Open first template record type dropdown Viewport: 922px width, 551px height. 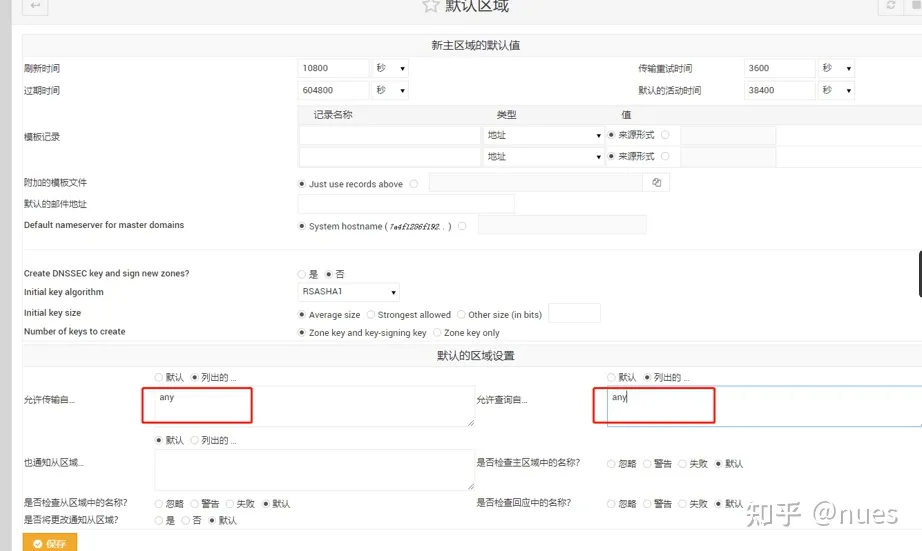pos(544,135)
